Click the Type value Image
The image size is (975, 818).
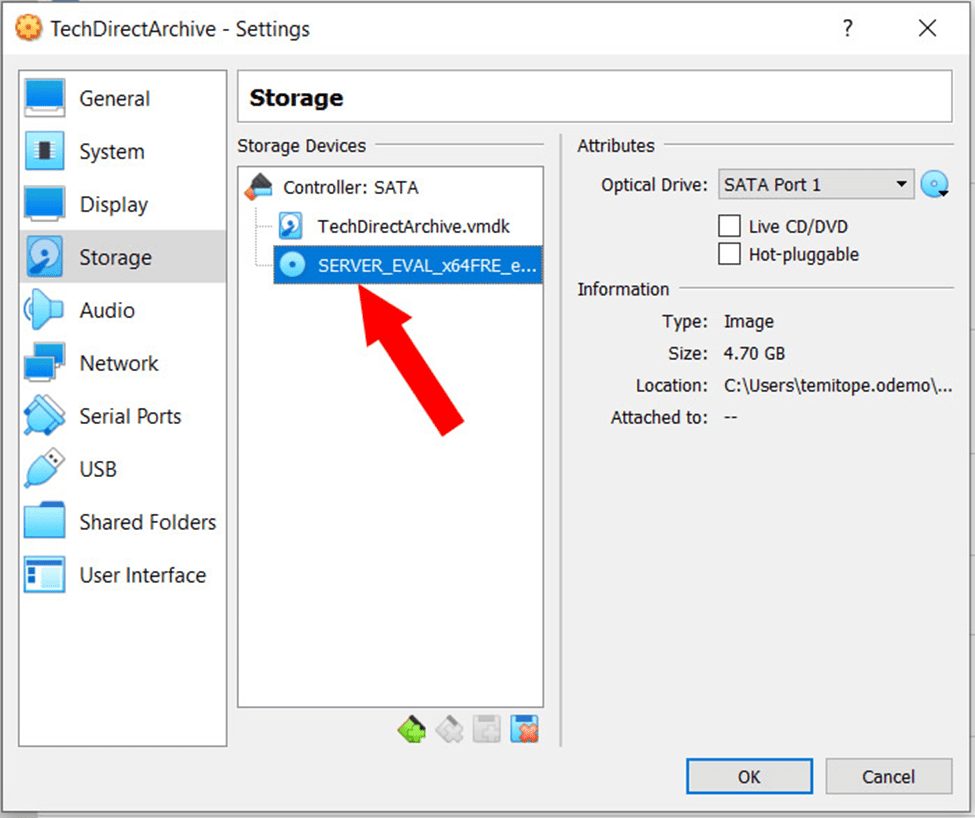point(749,321)
